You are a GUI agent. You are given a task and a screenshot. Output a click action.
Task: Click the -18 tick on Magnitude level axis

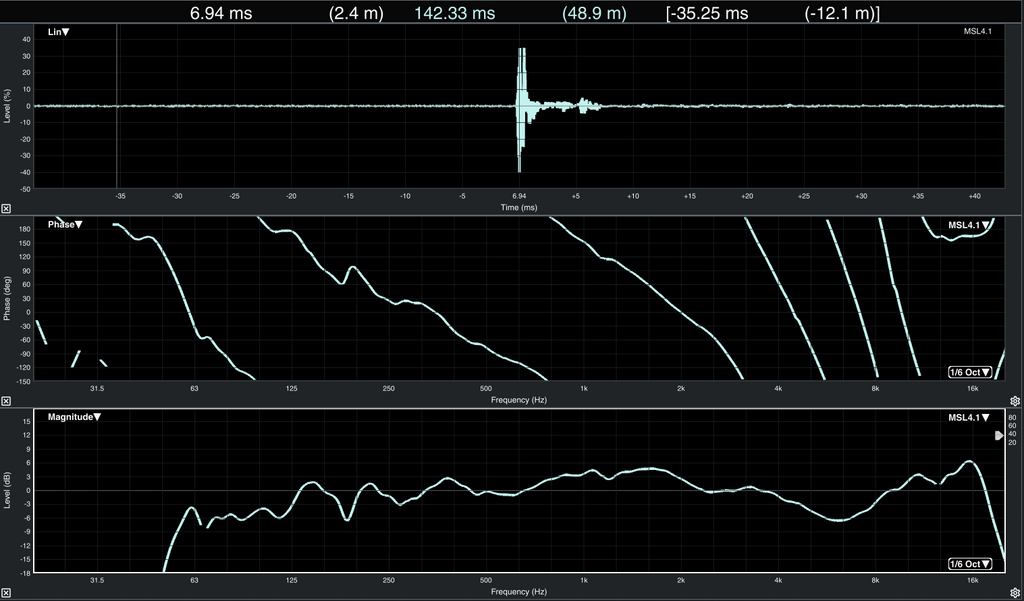coord(26,573)
